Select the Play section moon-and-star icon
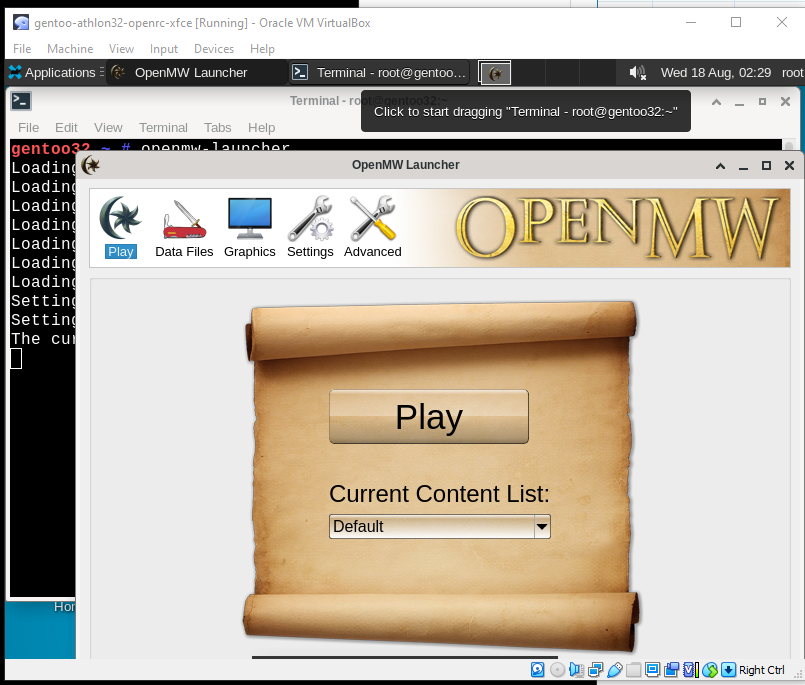 point(121,228)
